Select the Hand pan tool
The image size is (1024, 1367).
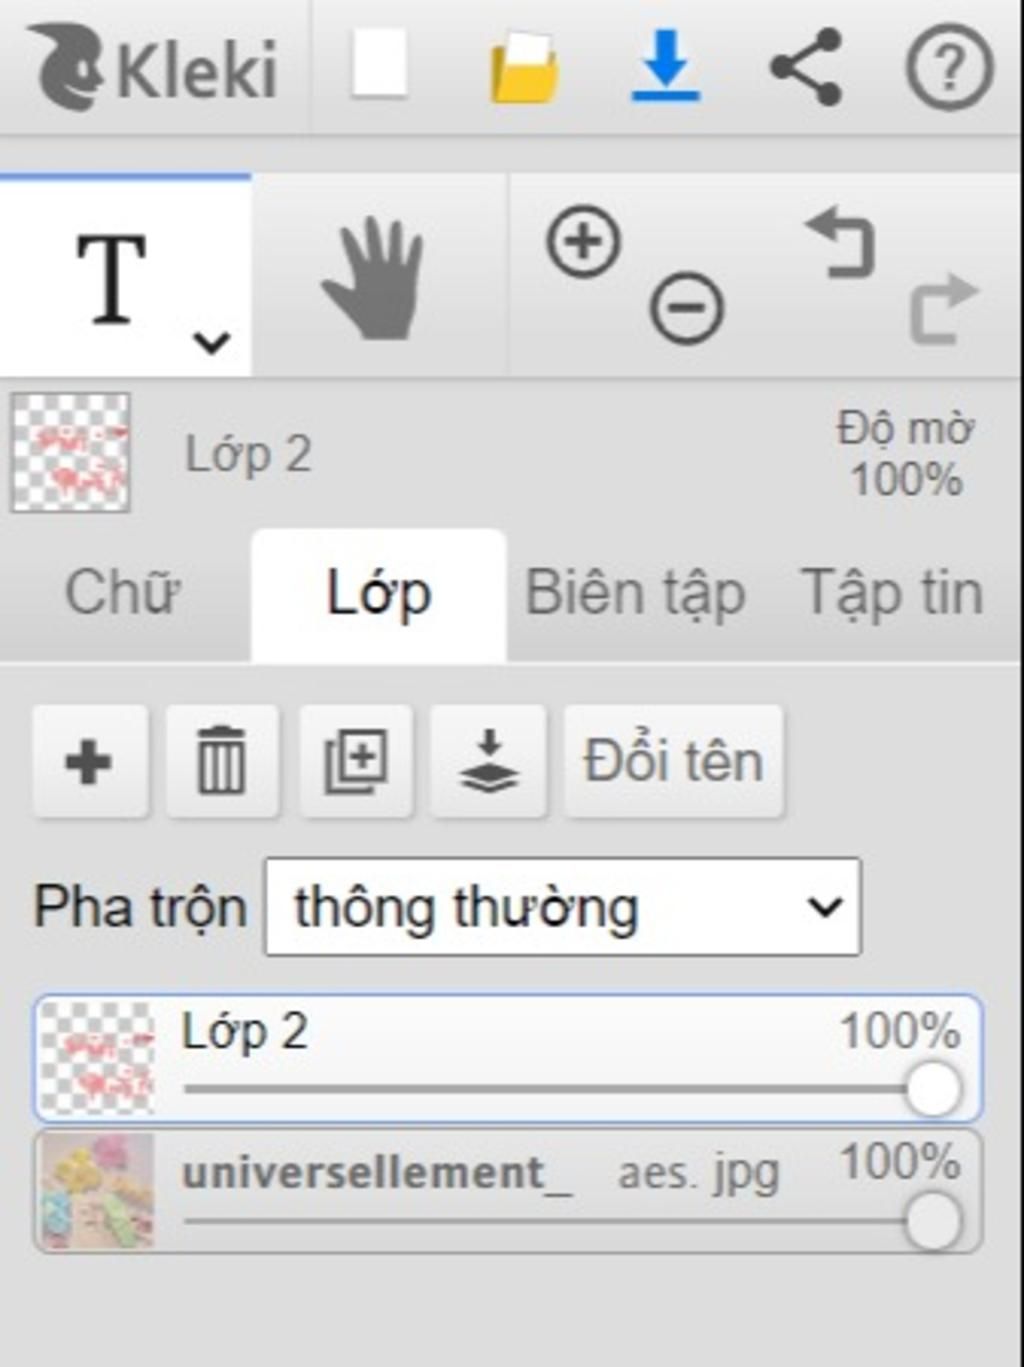click(374, 278)
